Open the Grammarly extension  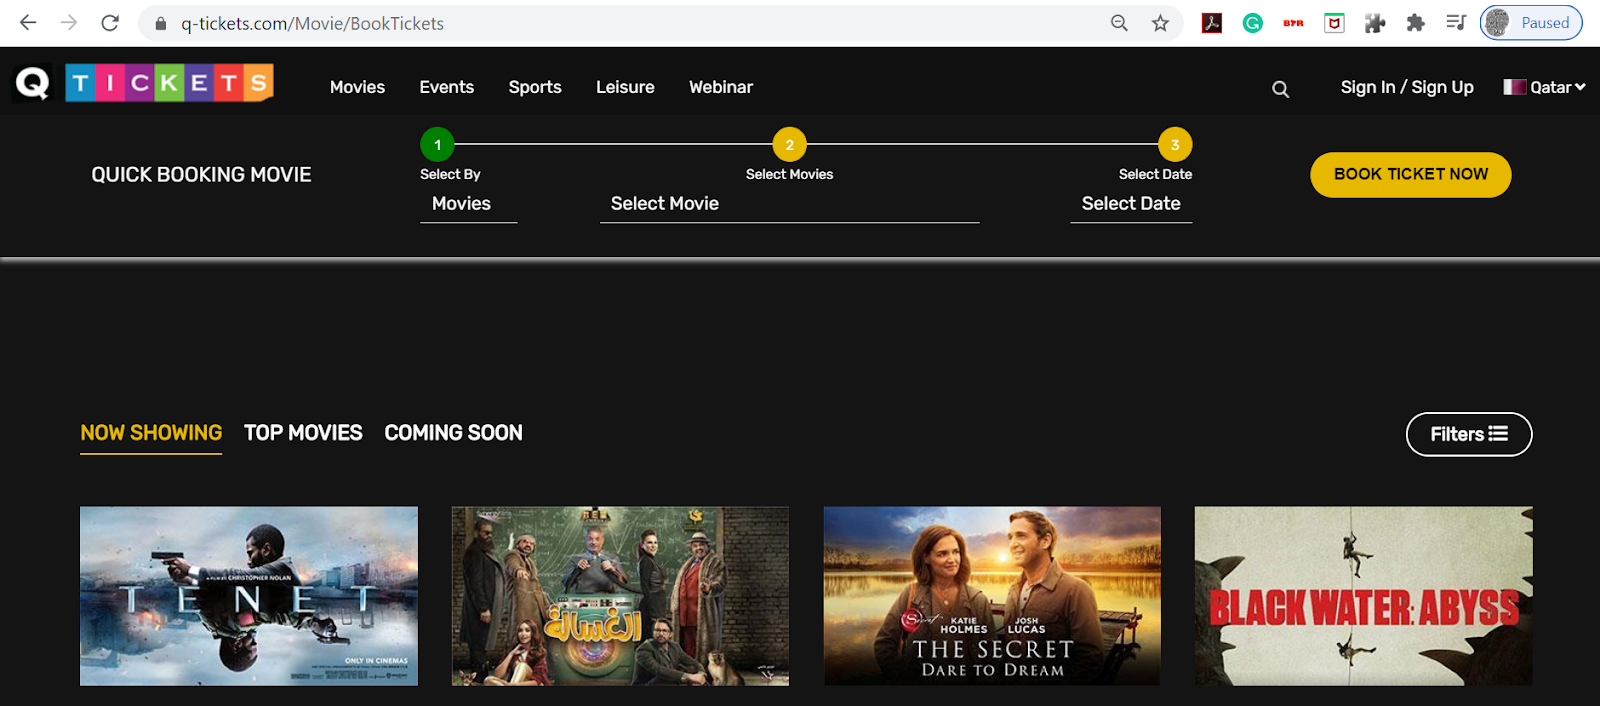coord(1253,23)
